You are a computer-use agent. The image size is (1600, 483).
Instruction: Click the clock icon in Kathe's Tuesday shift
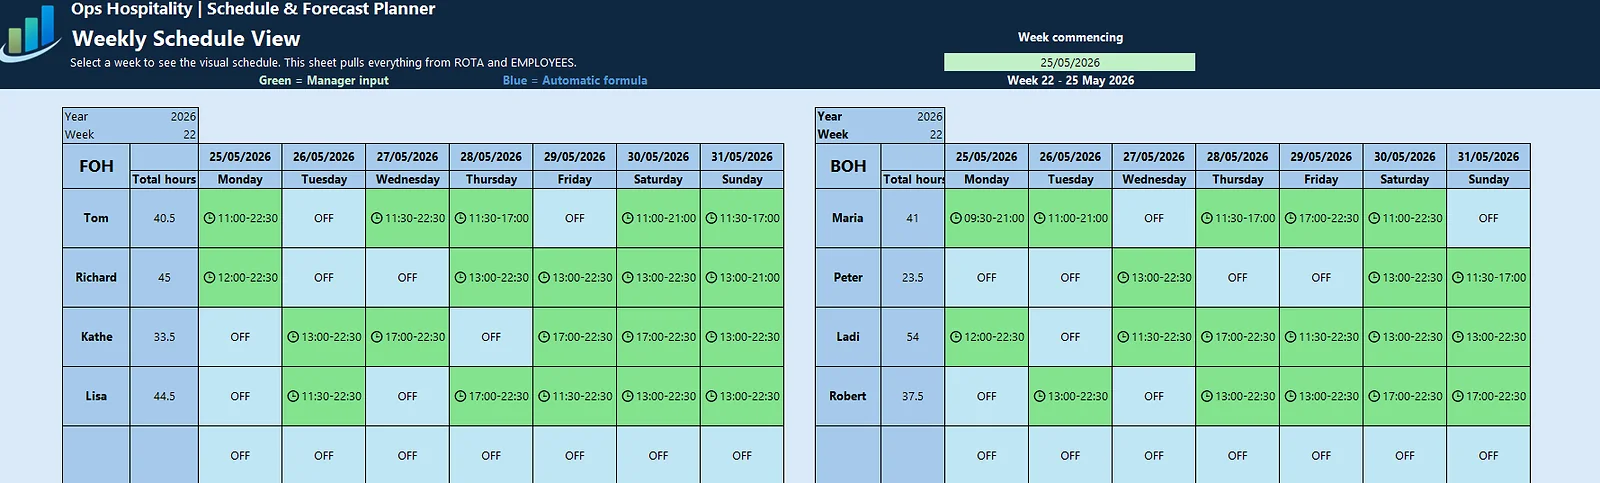(293, 337)
